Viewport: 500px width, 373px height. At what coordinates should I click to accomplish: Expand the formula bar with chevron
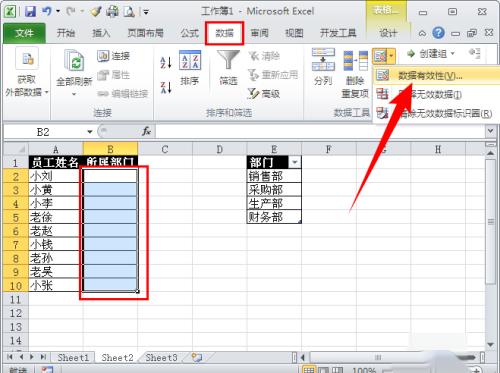click(x=490, y=131)
